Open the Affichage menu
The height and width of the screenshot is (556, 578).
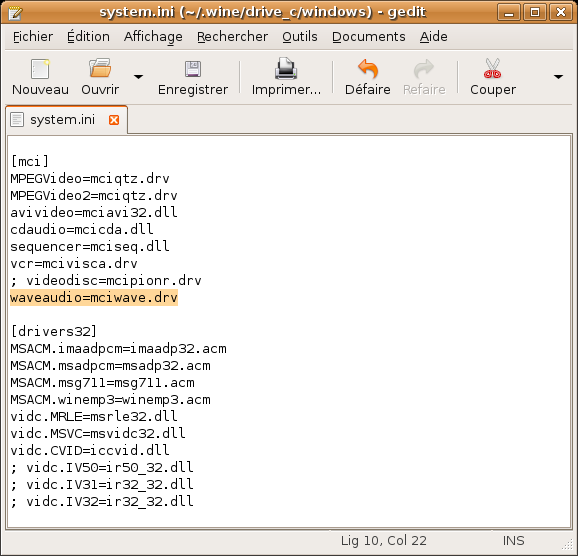click(x=153, y=37)
